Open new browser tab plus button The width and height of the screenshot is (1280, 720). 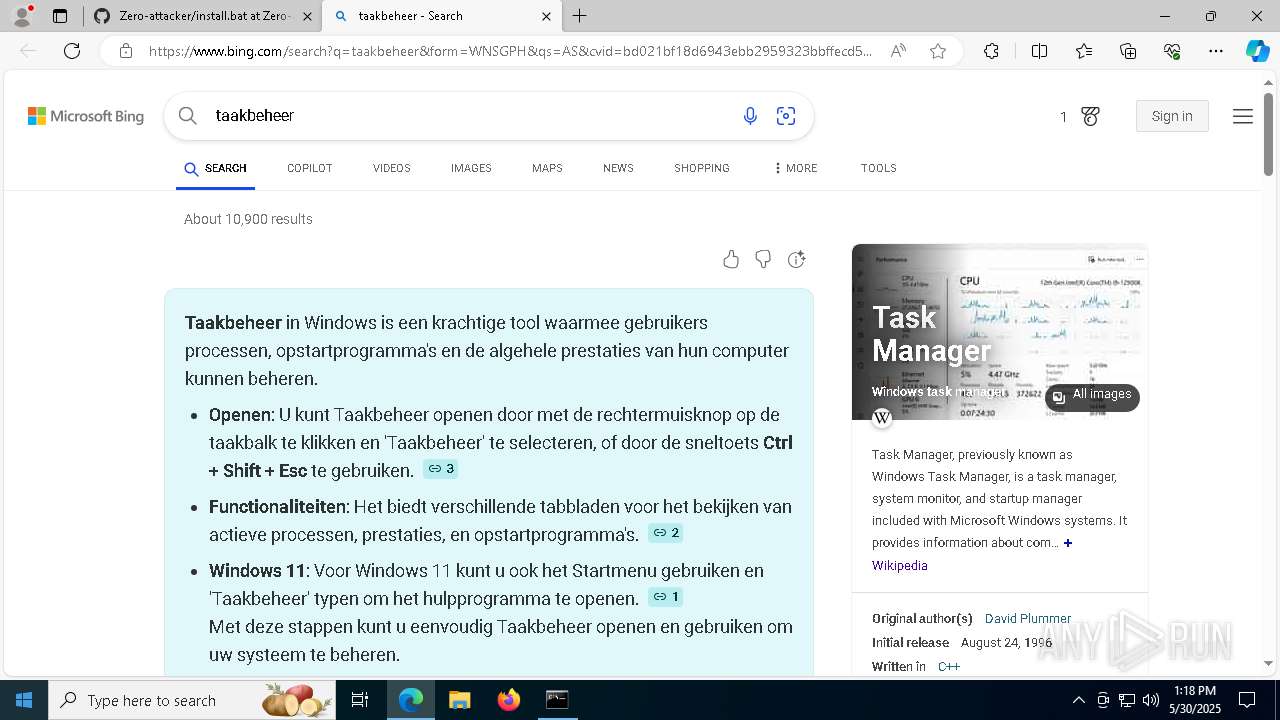pyautogui.click(x=580, y=16)
